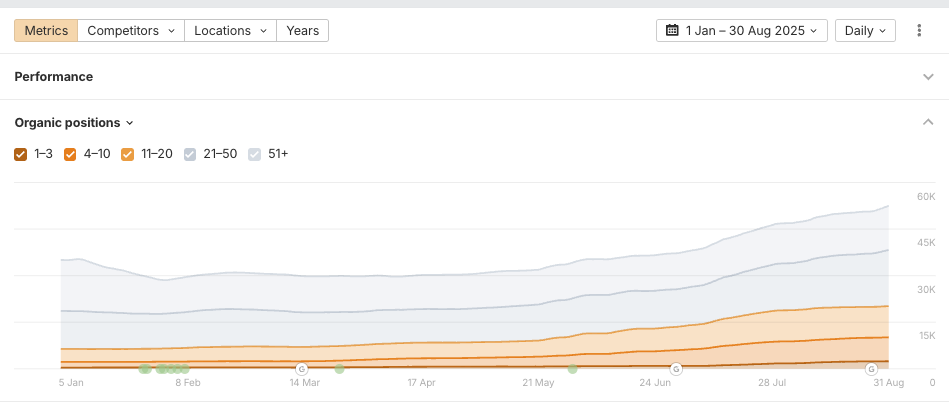Viewport: 949px width, 404px height.
Task: Toggle the 4–10 positions checkbox
Action: point(70,154)
